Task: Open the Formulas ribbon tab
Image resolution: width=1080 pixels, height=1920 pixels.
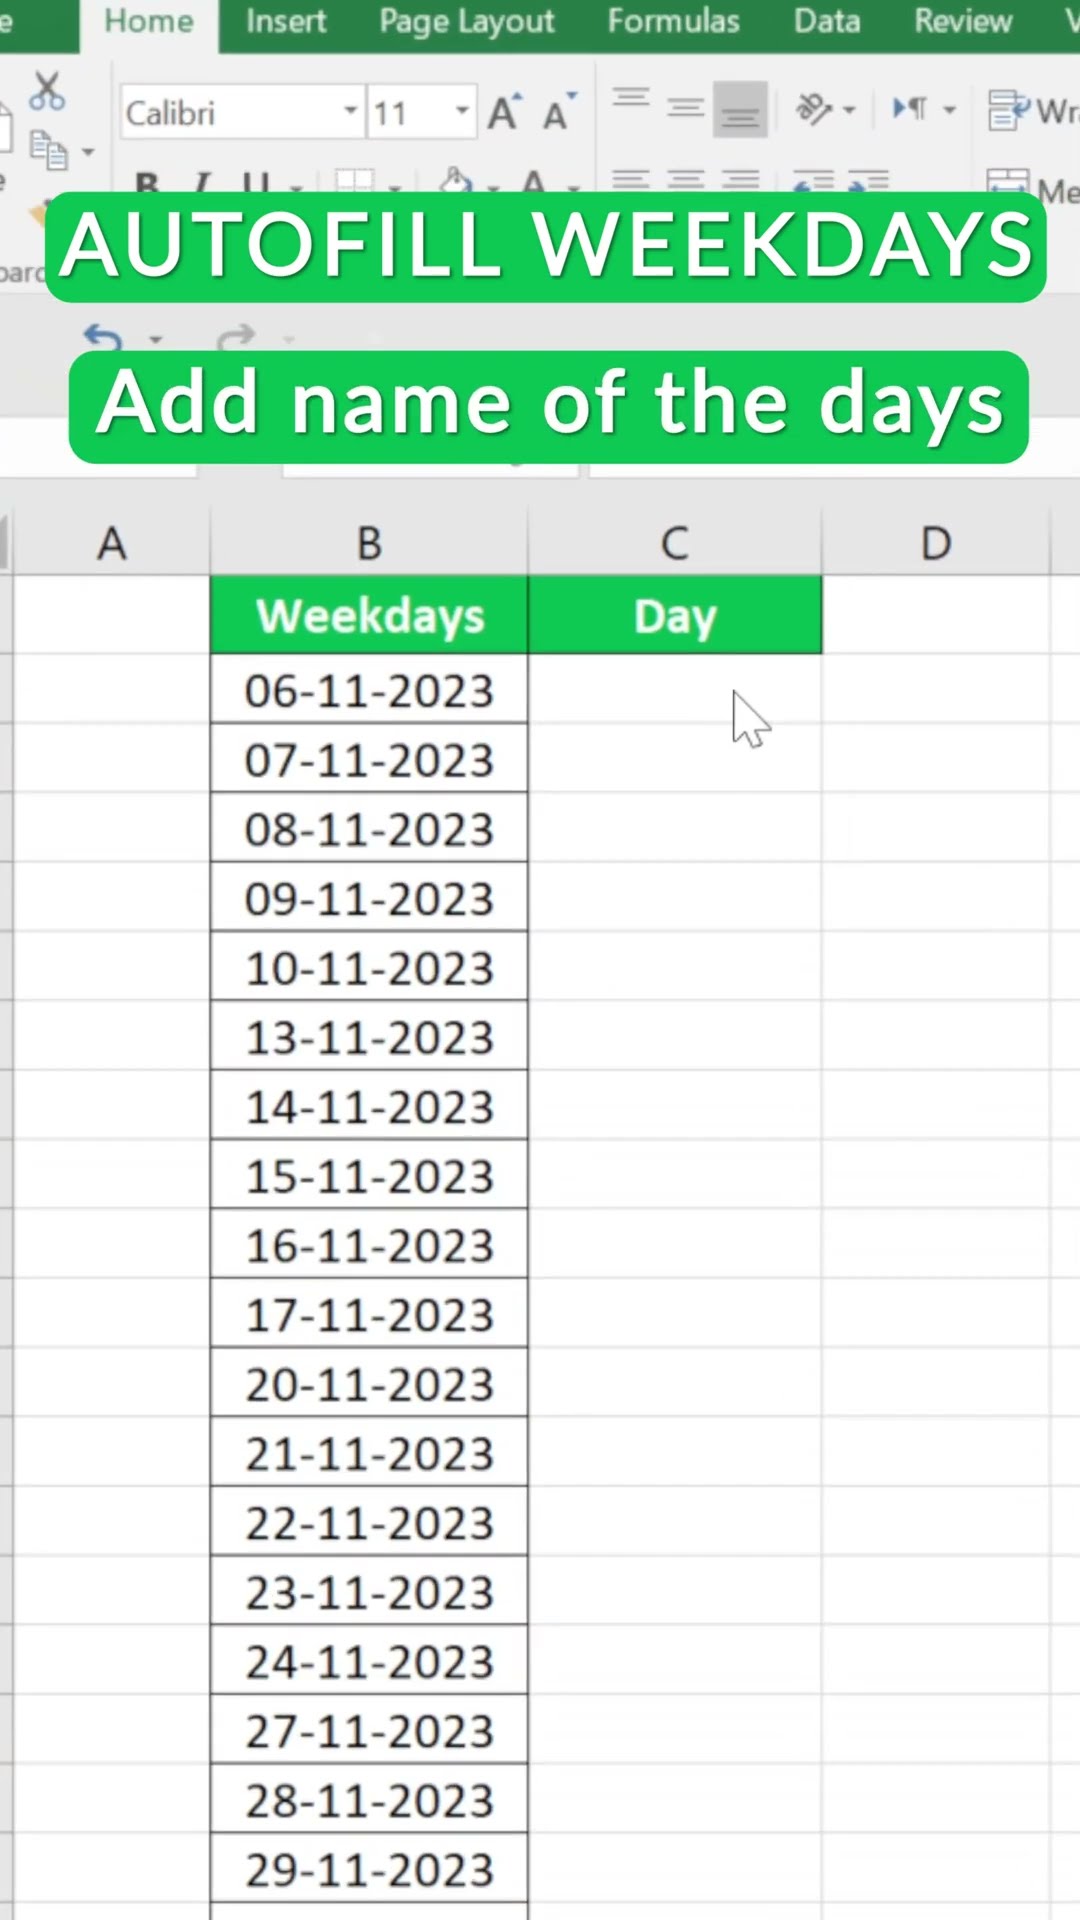Action: tap(673, 21)
